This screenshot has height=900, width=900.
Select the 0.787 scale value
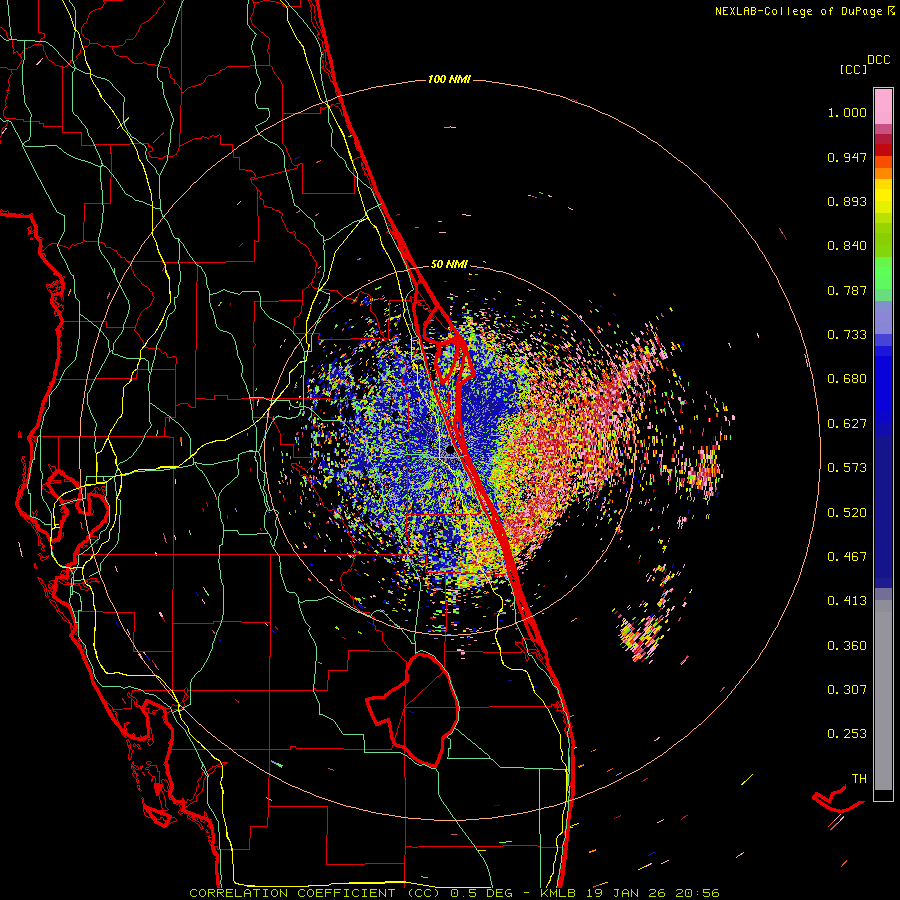tap(847, 290)
